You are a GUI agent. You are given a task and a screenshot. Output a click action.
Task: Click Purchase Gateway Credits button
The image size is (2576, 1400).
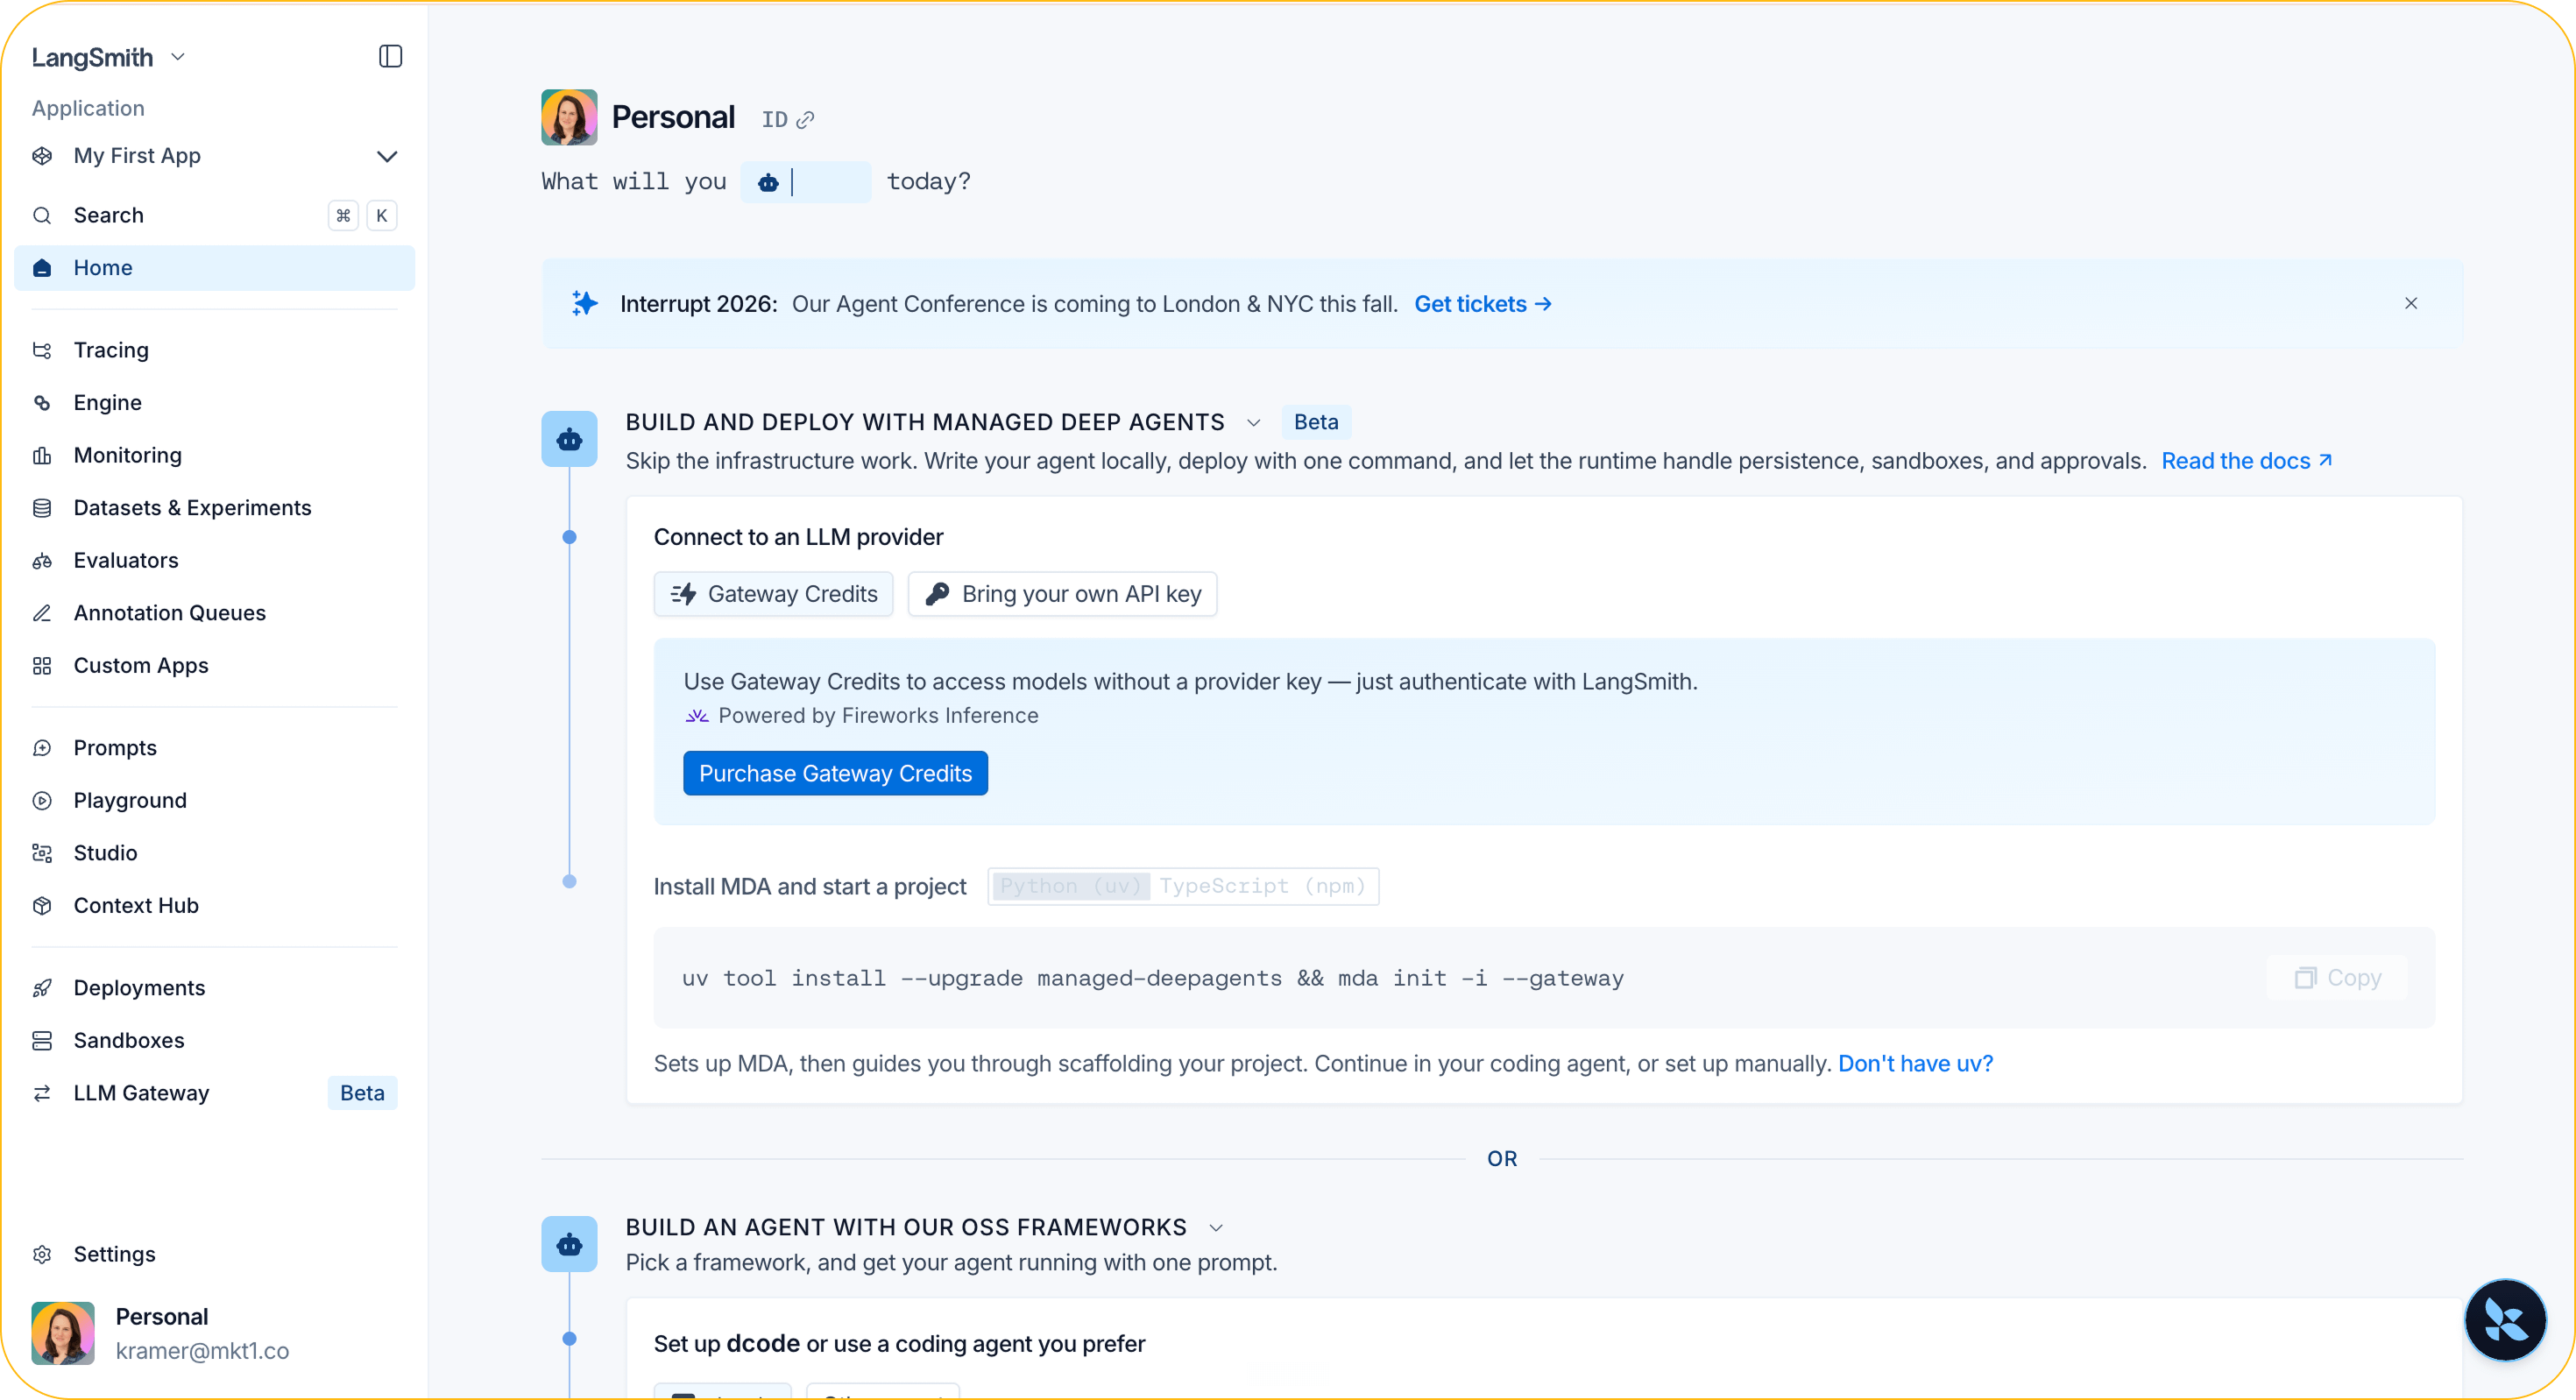(835, 773)
